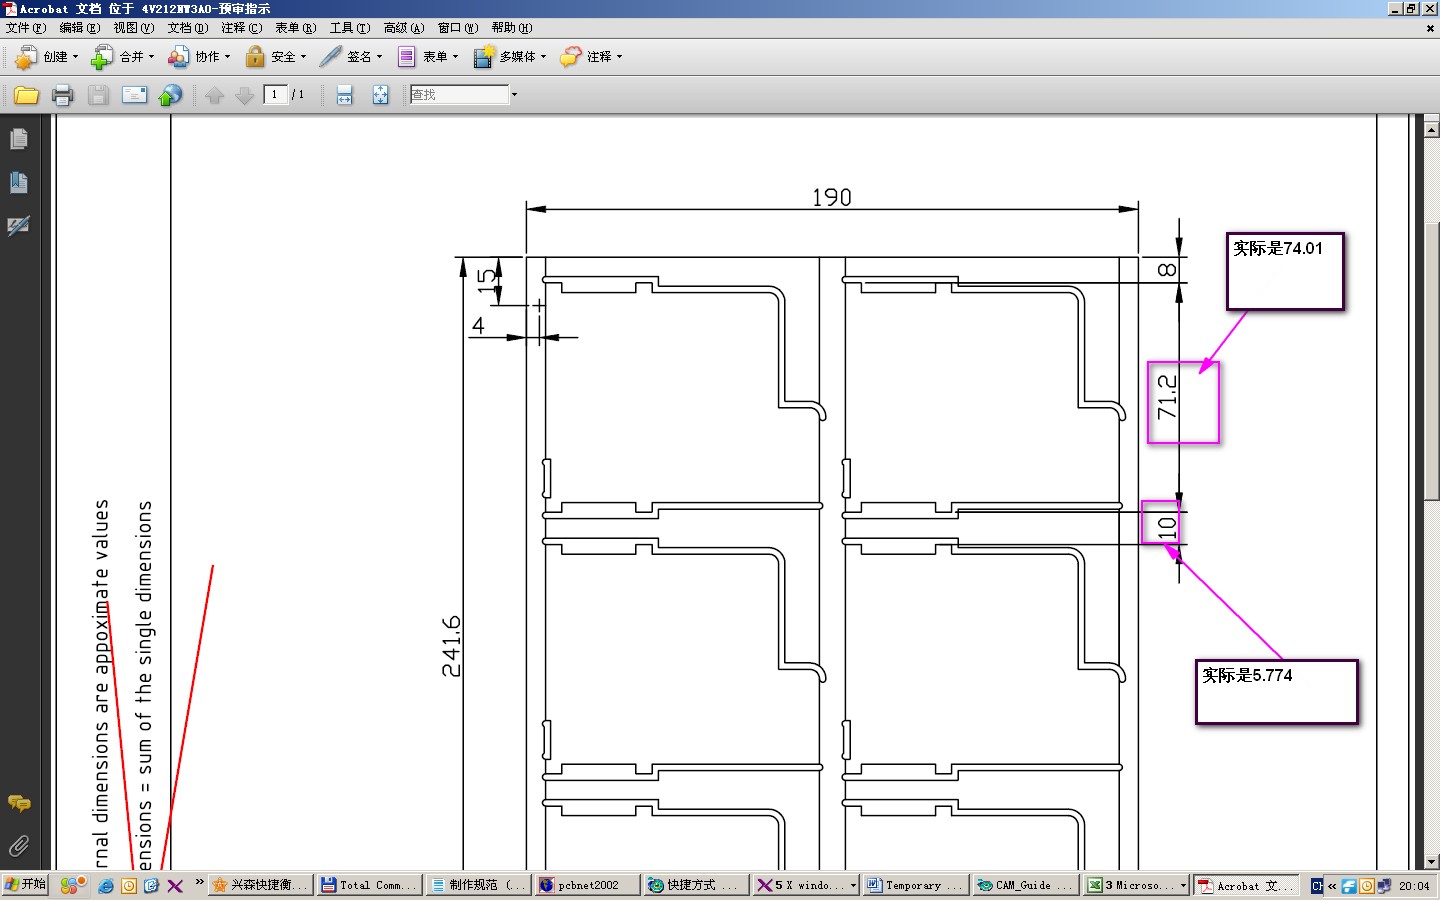
Task: Open the 视图(V) menu
Action: pyautogui.click(x=134, y=28)
